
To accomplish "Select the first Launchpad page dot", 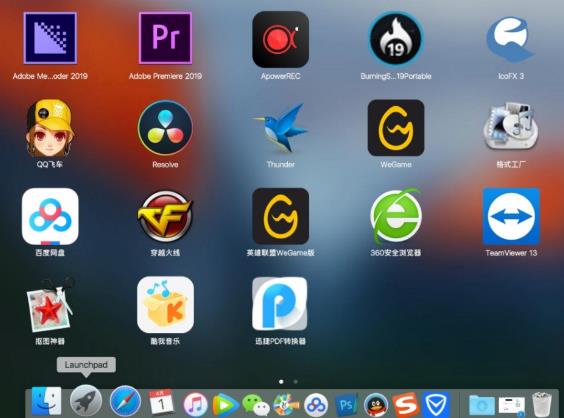I will [x=281, y=382].
